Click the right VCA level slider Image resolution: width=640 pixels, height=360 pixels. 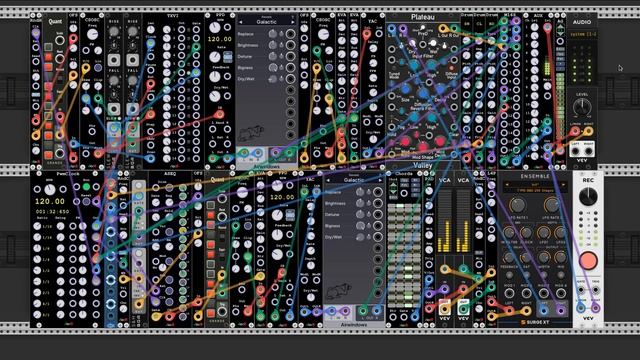(x=463, y=221)
